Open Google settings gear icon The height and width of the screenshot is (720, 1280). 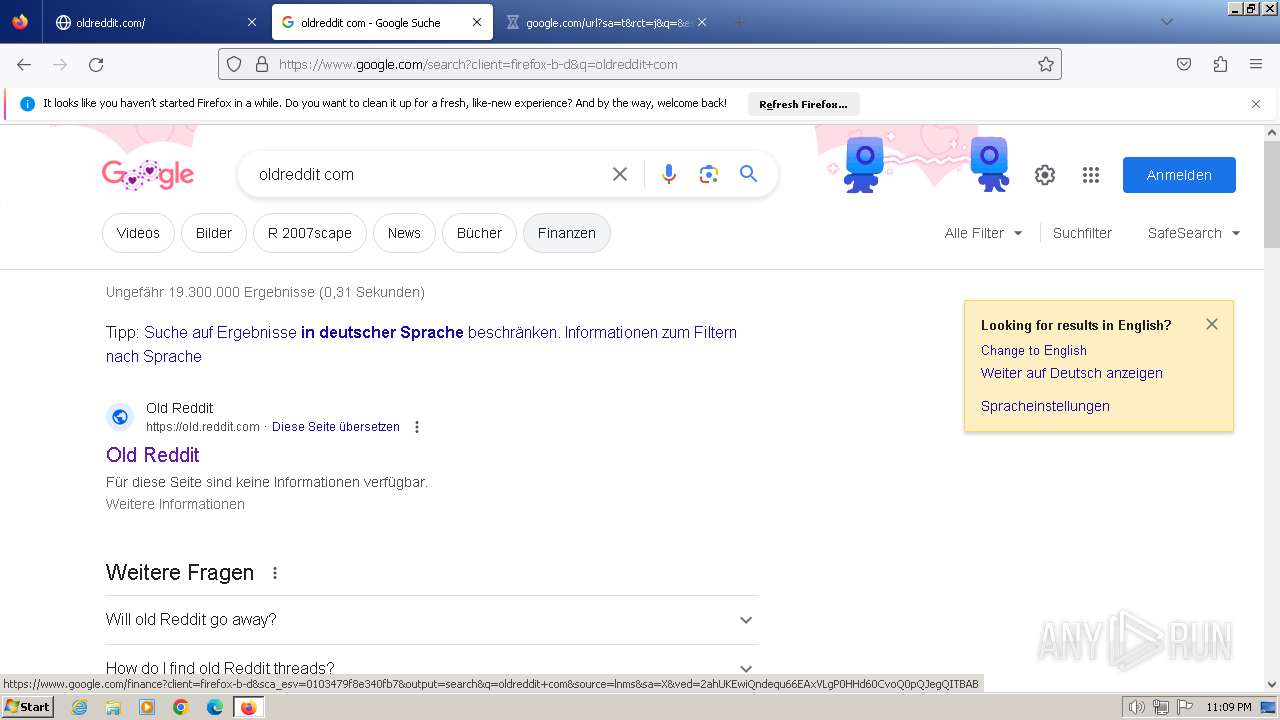click(x=1045, y=175)
